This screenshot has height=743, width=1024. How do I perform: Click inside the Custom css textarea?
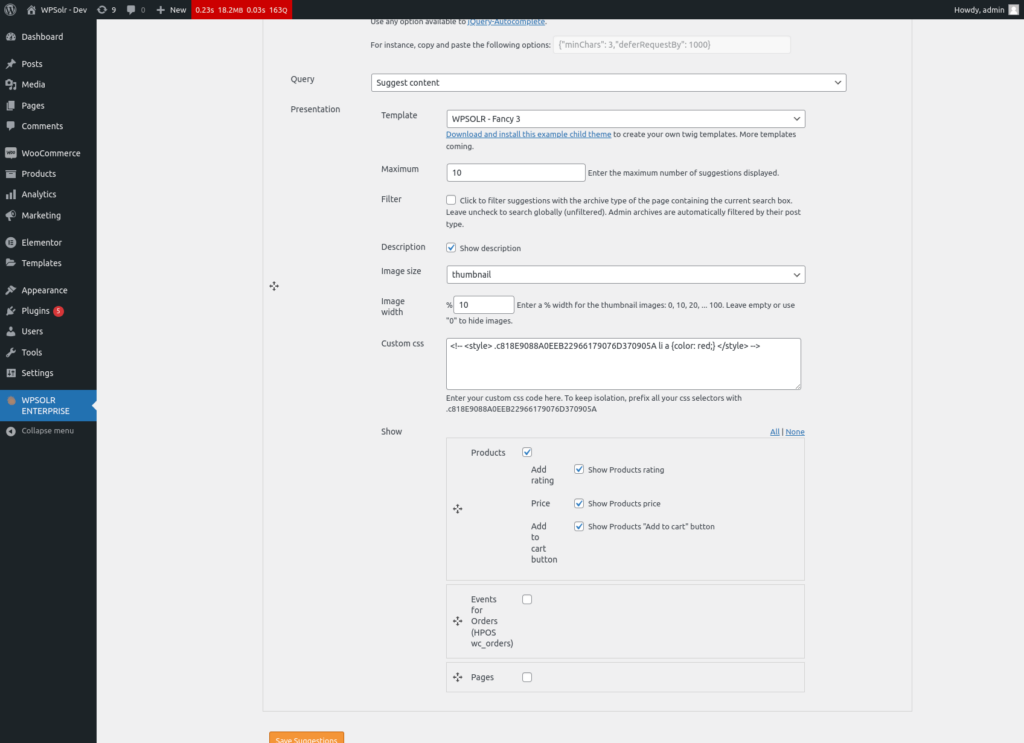pyautogui.click(x=624, y=364)
